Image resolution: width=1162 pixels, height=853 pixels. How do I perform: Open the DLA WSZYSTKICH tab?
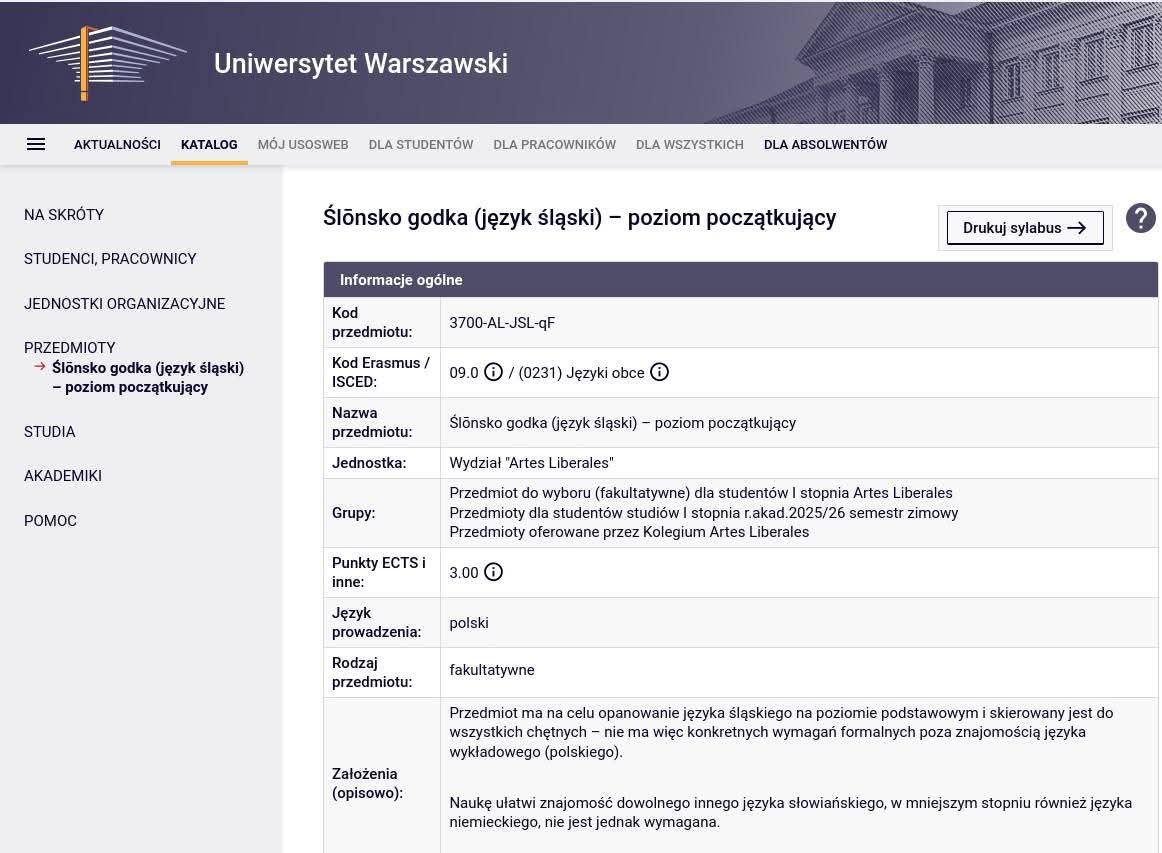click(690, 145)
